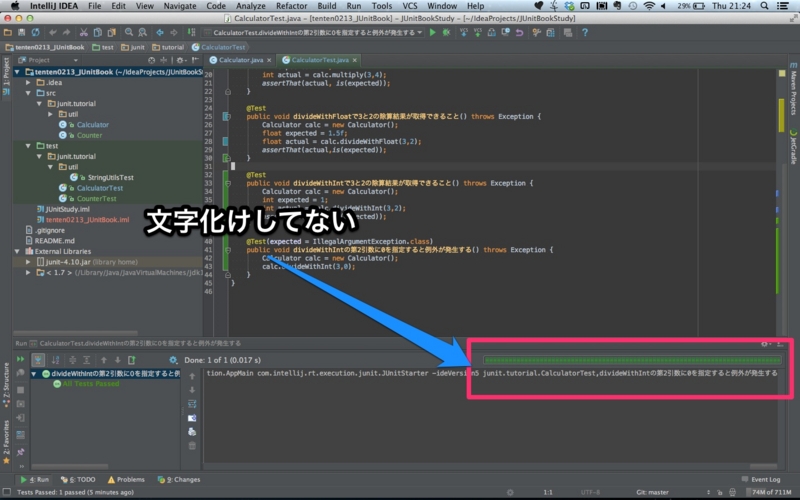
Task: Open the Project panel gear menu
Action: tap(181, 60)
